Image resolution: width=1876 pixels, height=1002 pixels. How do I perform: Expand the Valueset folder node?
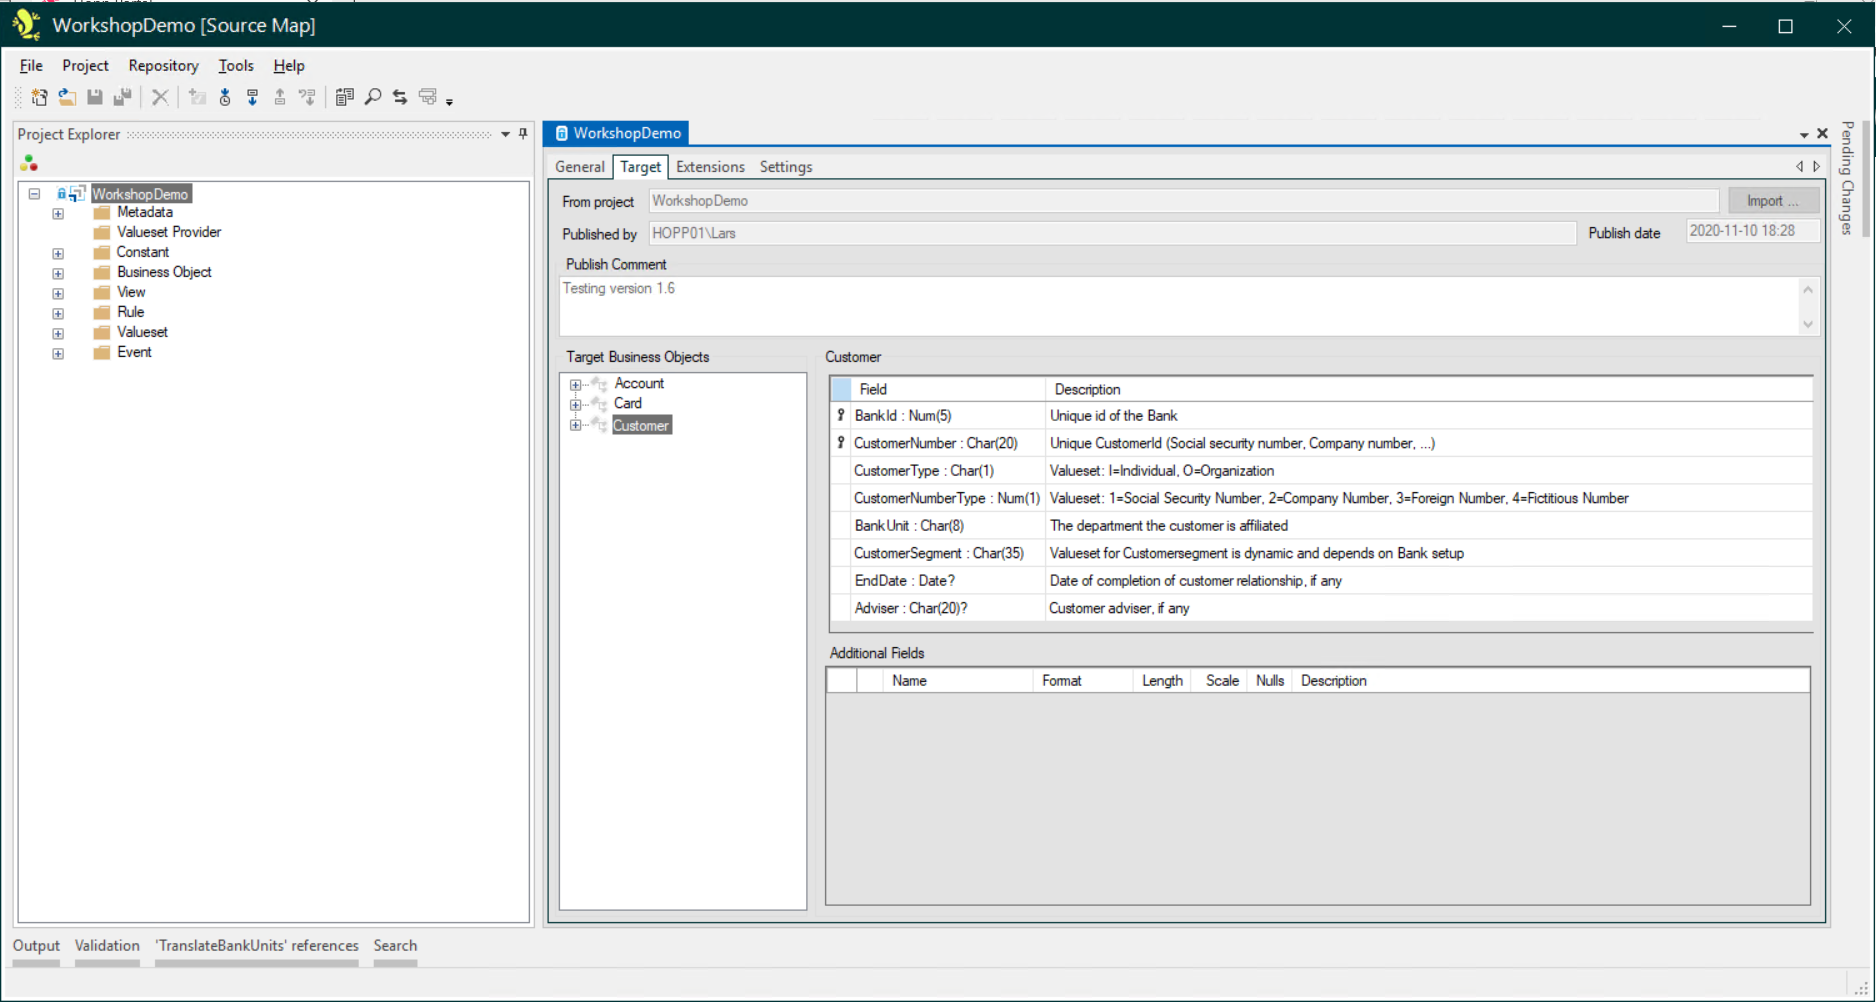[x=58, y=333]
